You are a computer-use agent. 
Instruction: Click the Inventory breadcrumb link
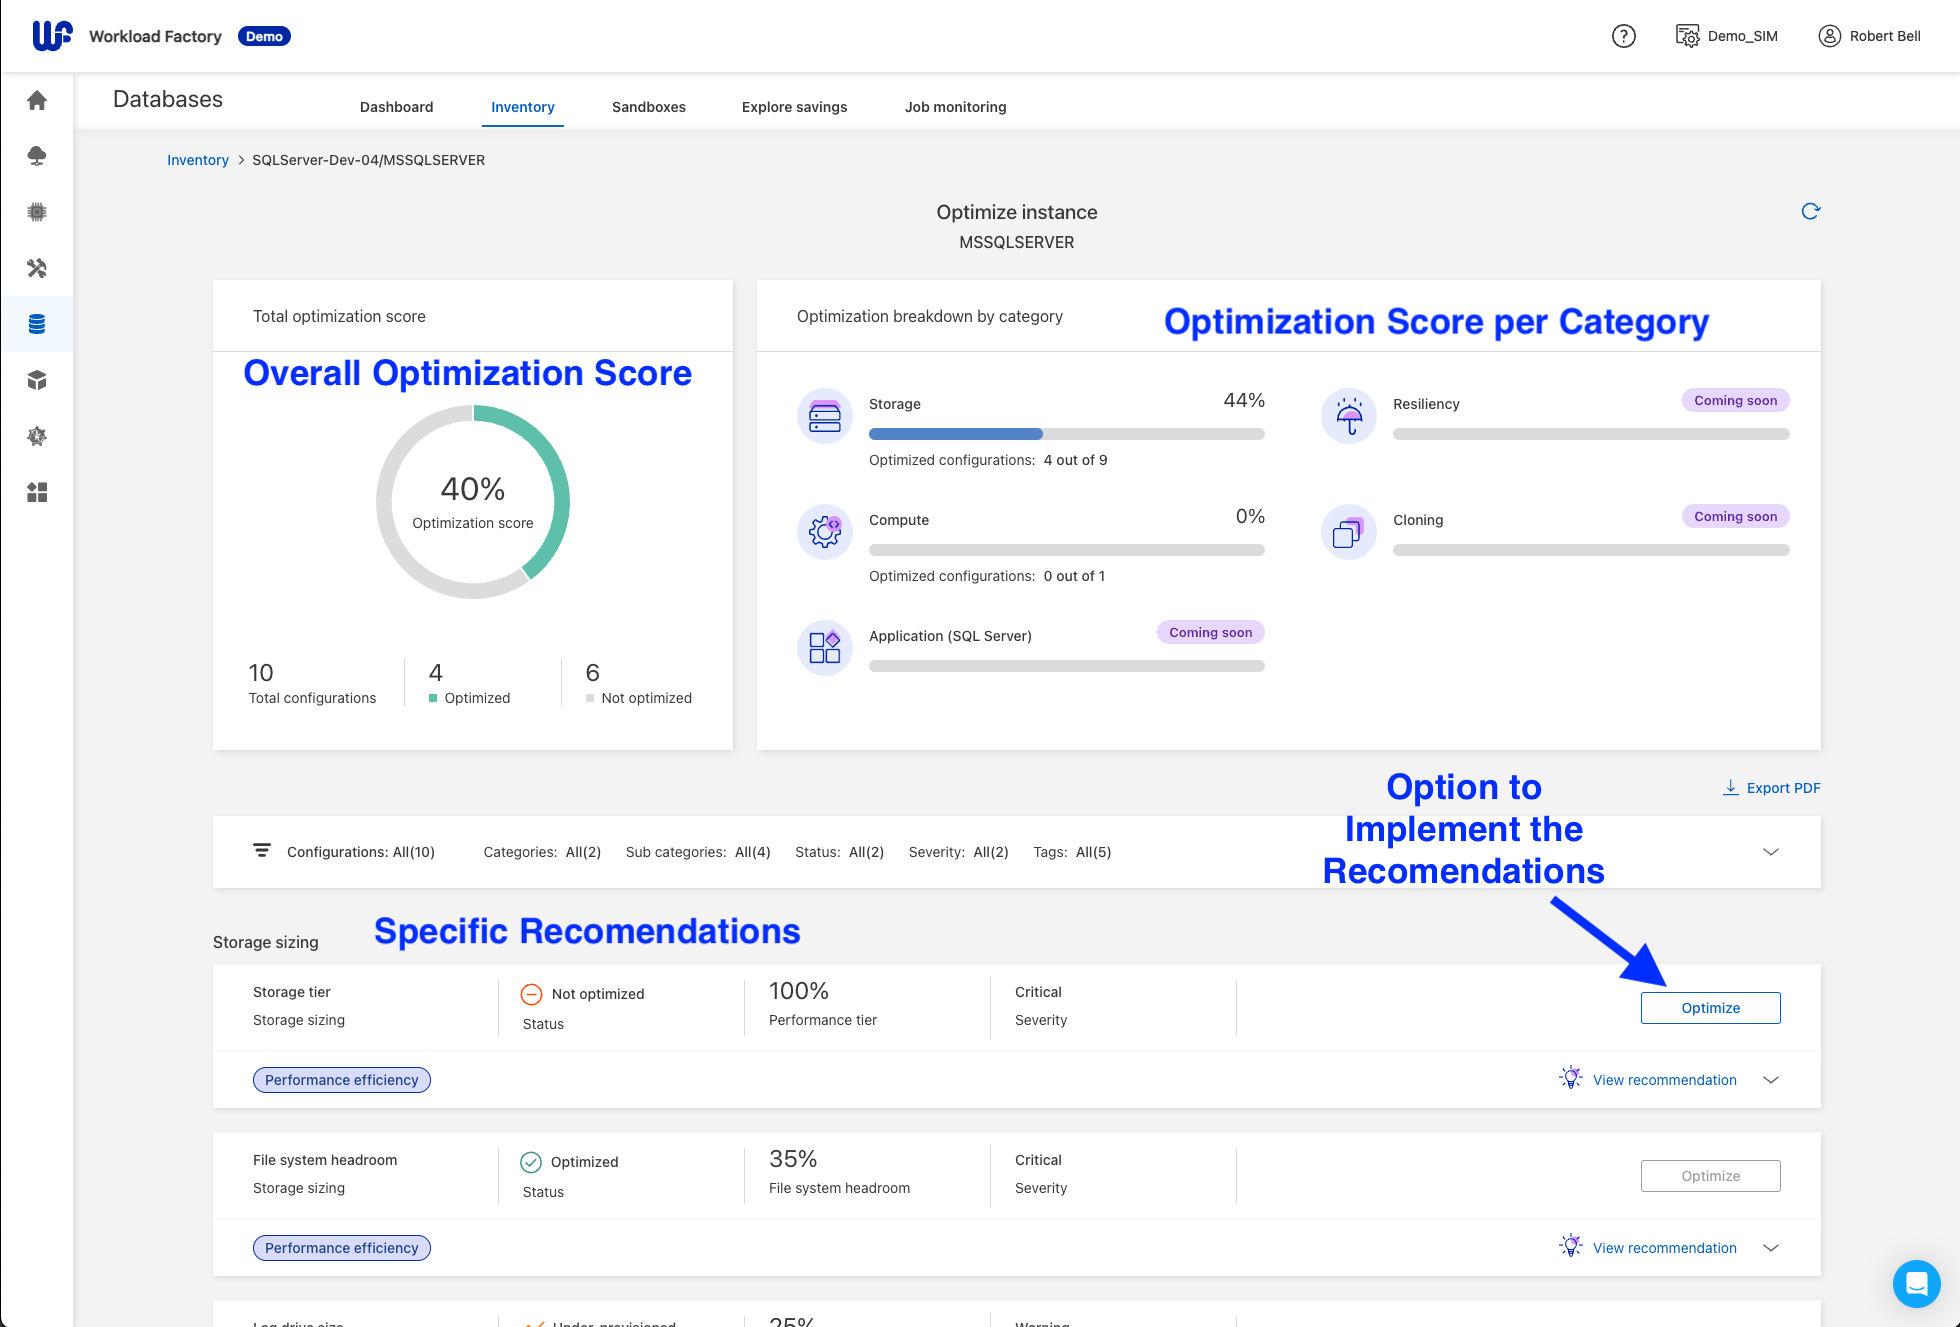click(197, 160)
